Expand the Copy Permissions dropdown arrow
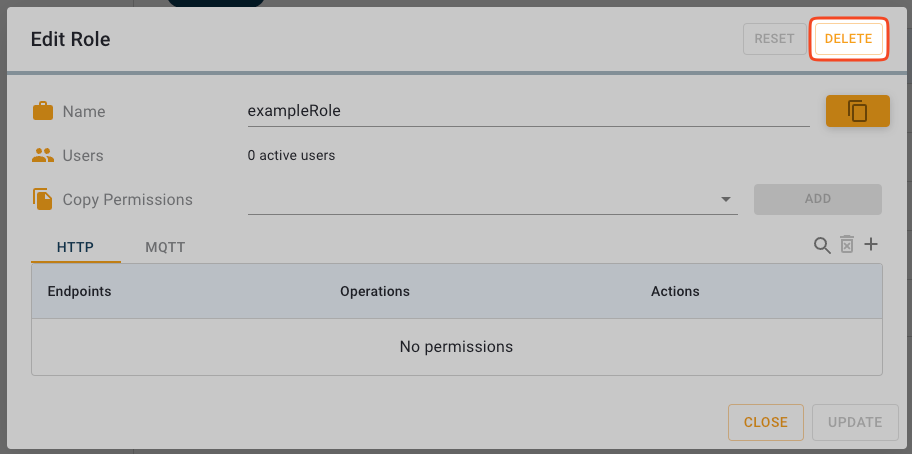This screenshot has width=912, height=454. [x=726, y=200]
